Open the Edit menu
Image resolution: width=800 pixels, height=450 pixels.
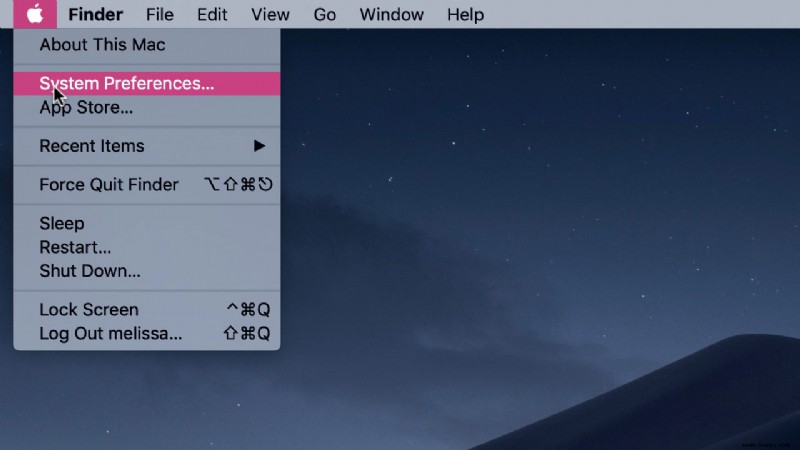tap(212, 14)
